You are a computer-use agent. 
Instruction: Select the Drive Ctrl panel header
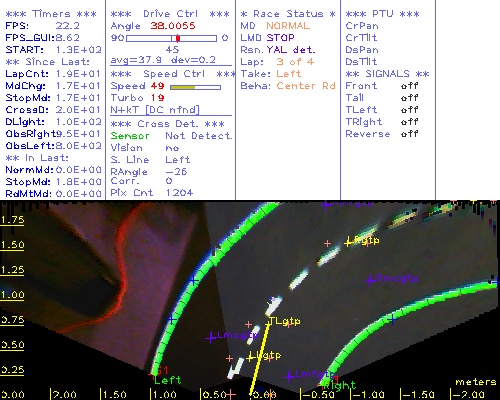pyautogui.click(x=170, y=14)
